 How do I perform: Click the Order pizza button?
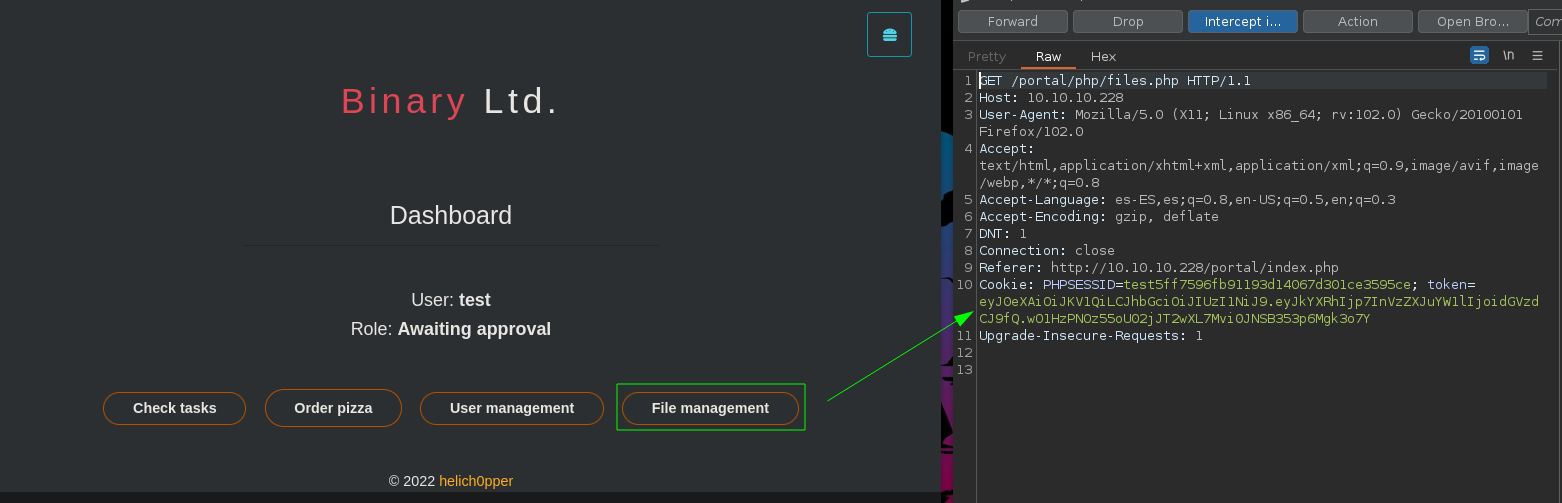[333, 408]
